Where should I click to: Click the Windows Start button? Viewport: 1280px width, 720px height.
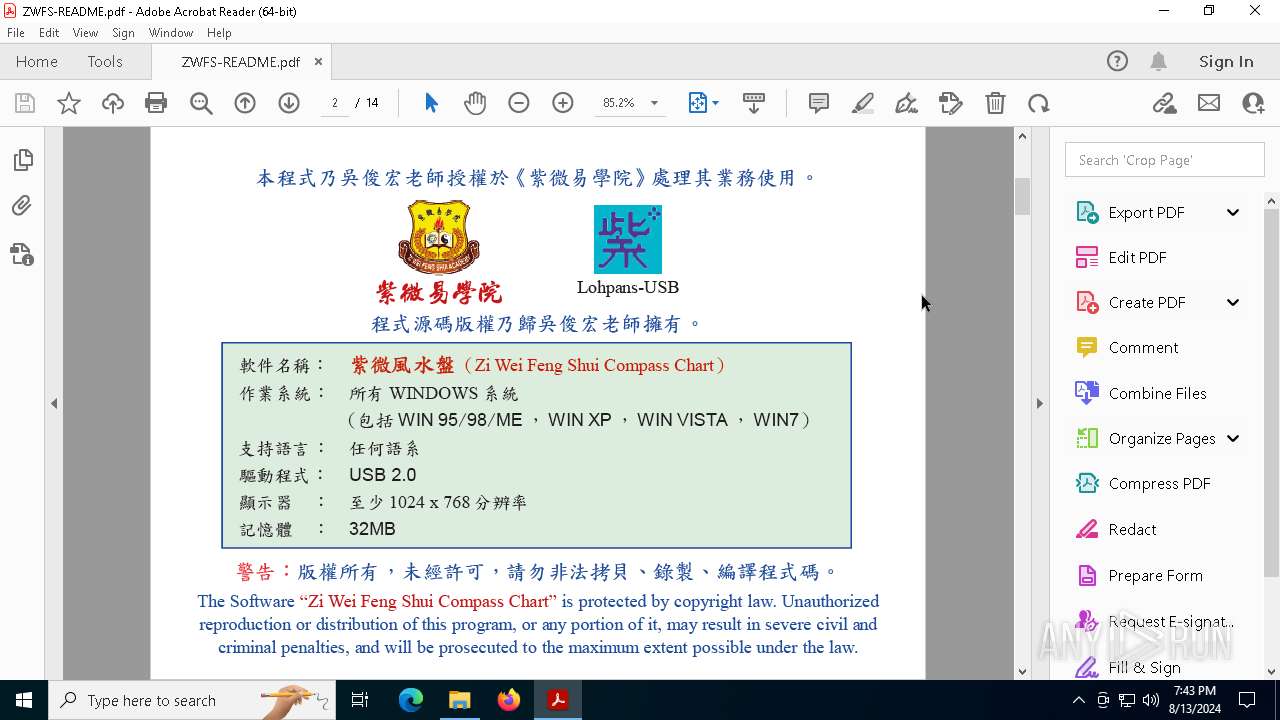click(x=24, y=700)
